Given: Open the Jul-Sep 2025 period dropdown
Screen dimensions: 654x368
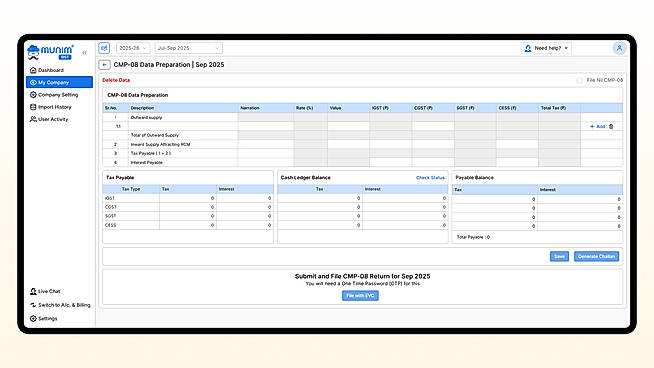Looking at the screenshot, I should tap(189, 48).
